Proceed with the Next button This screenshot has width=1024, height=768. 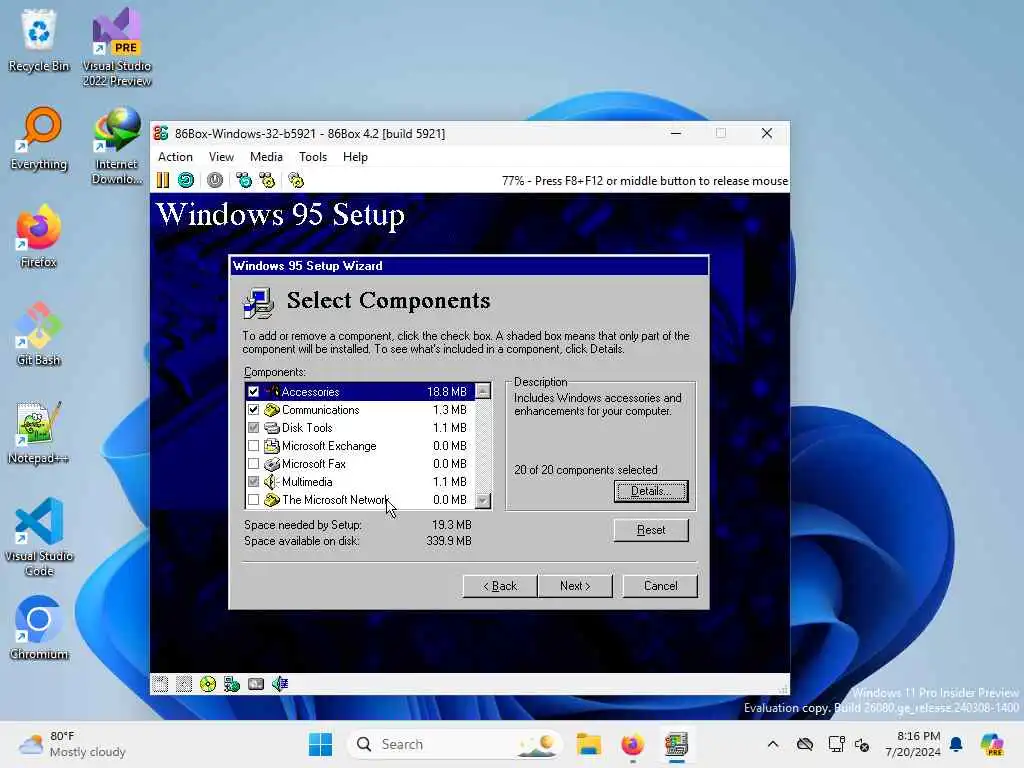(x=575, y=586)
